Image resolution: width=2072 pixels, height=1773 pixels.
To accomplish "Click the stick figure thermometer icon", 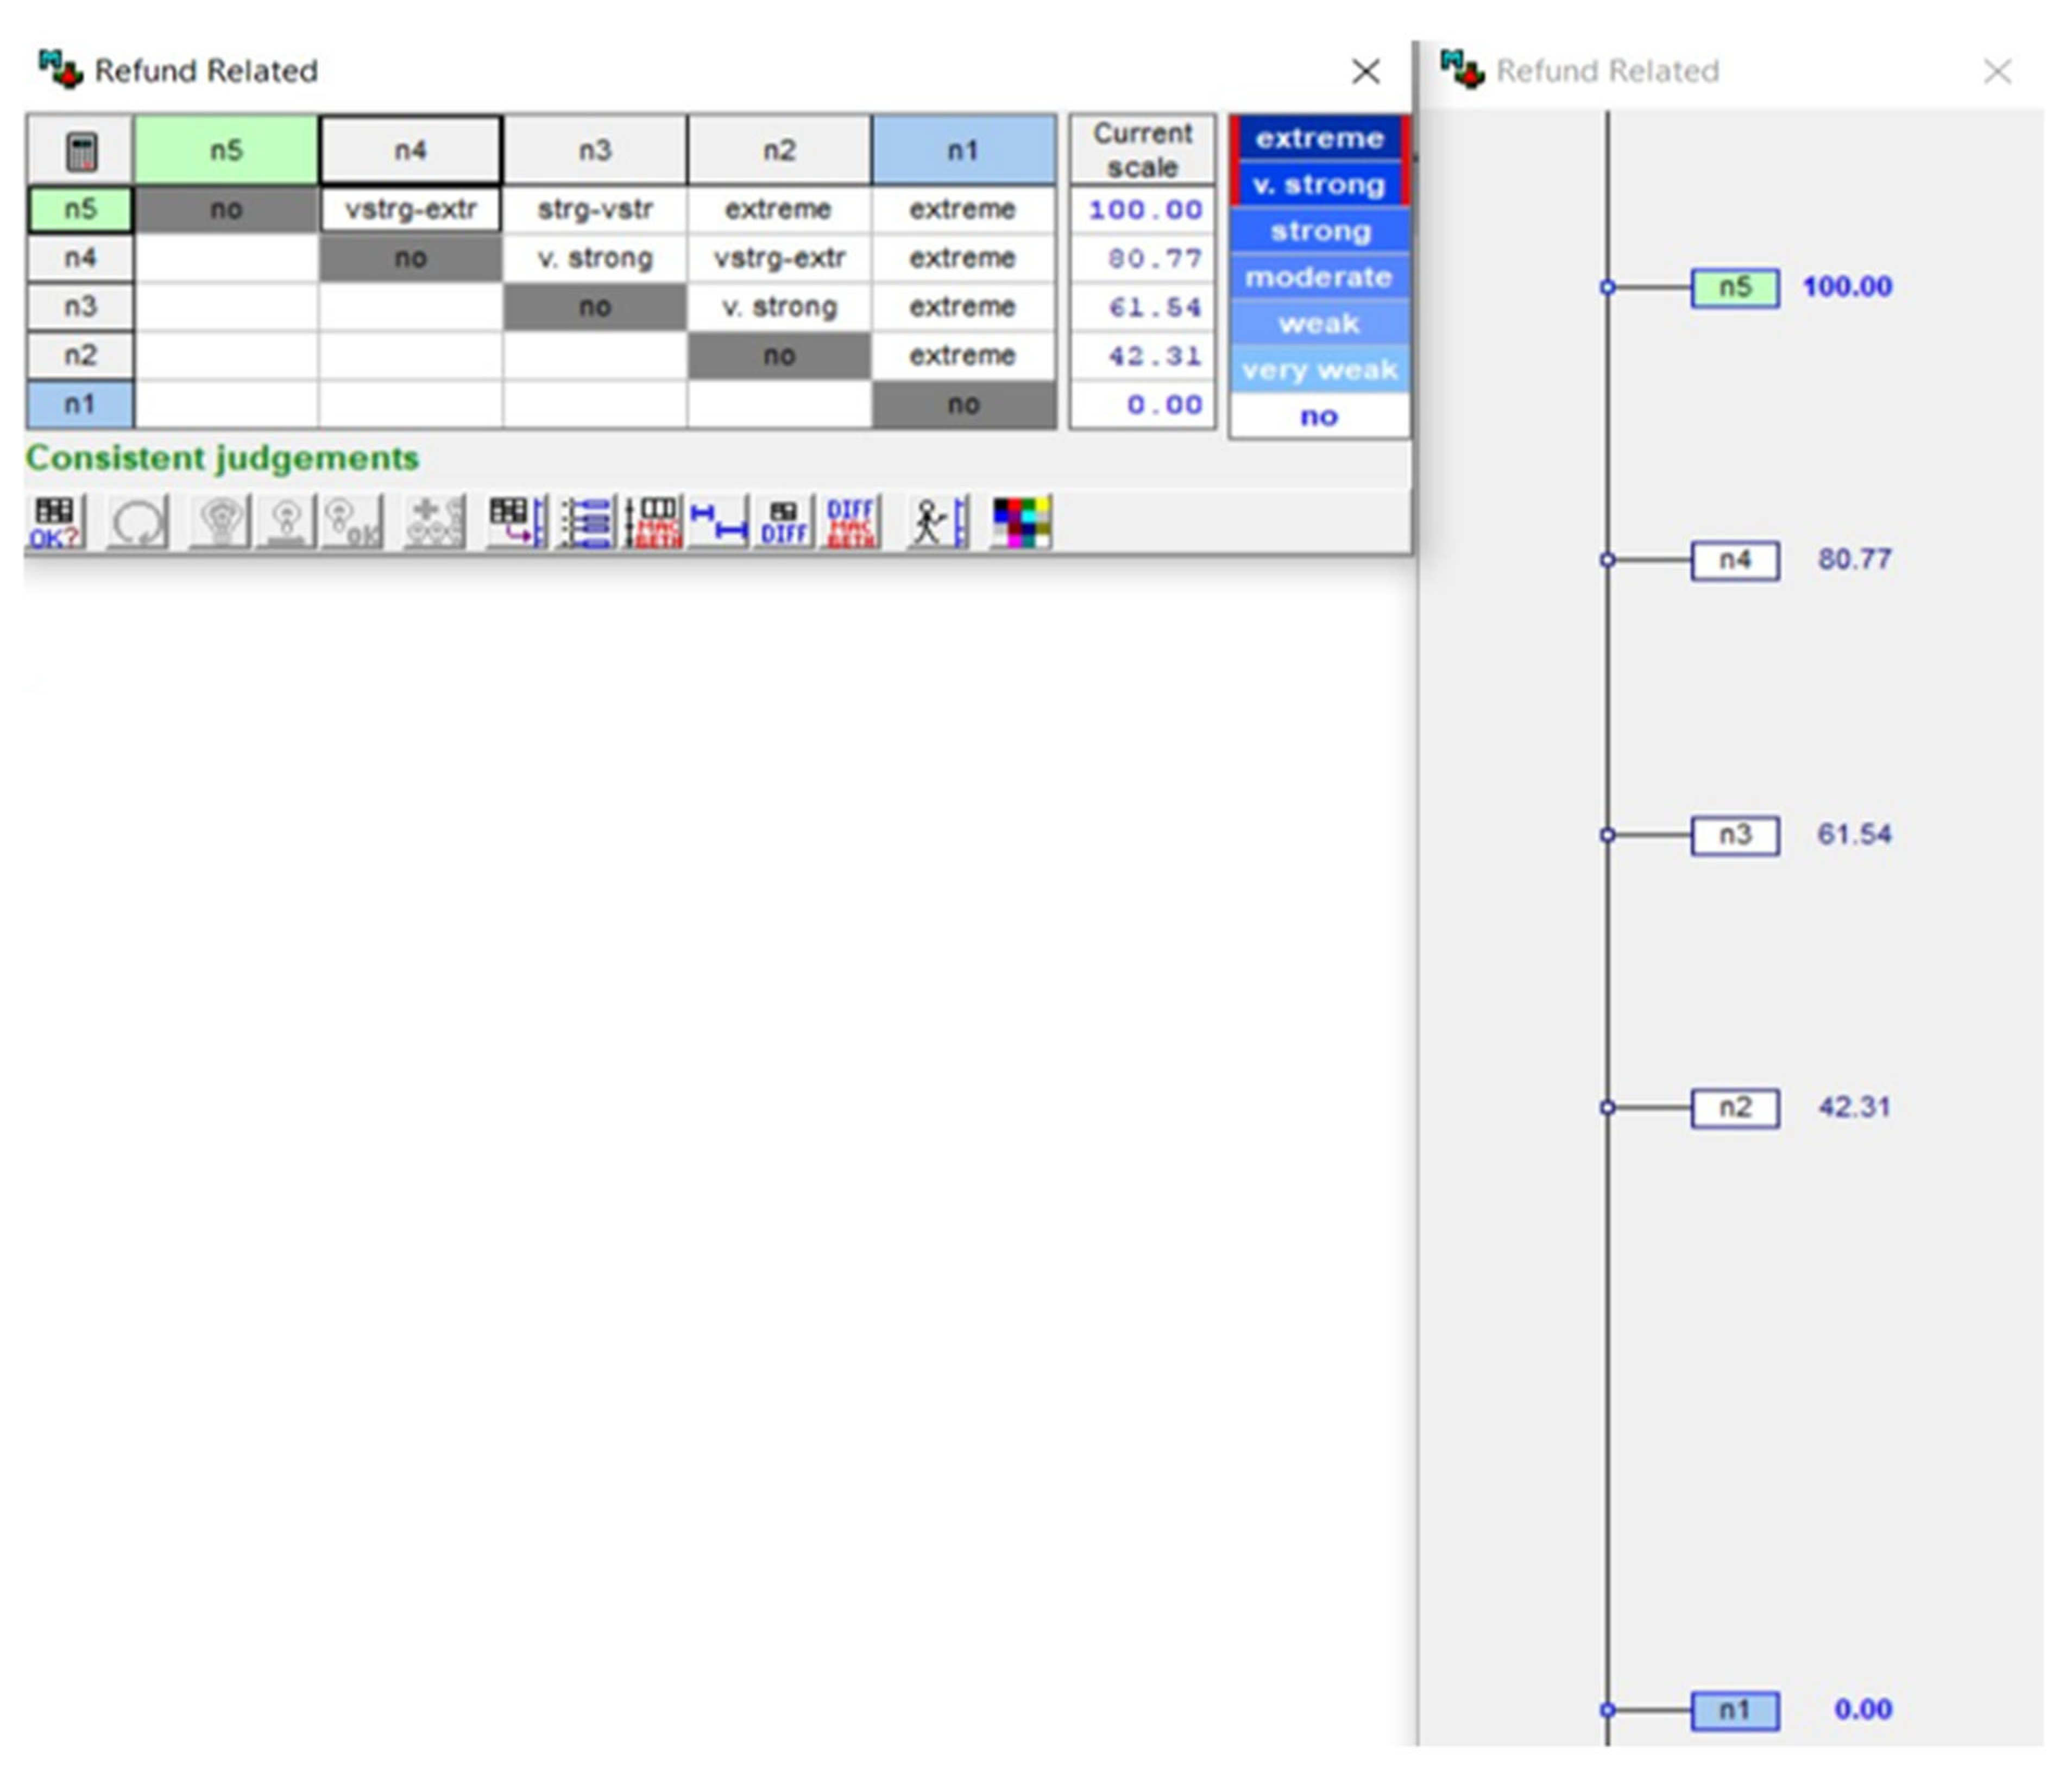I will click(937, 521).
